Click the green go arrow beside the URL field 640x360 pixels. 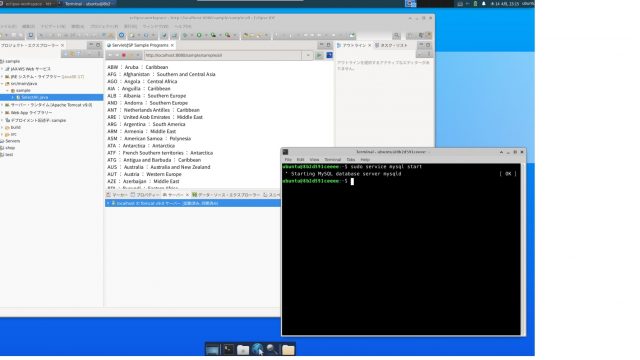coord(319,55)
